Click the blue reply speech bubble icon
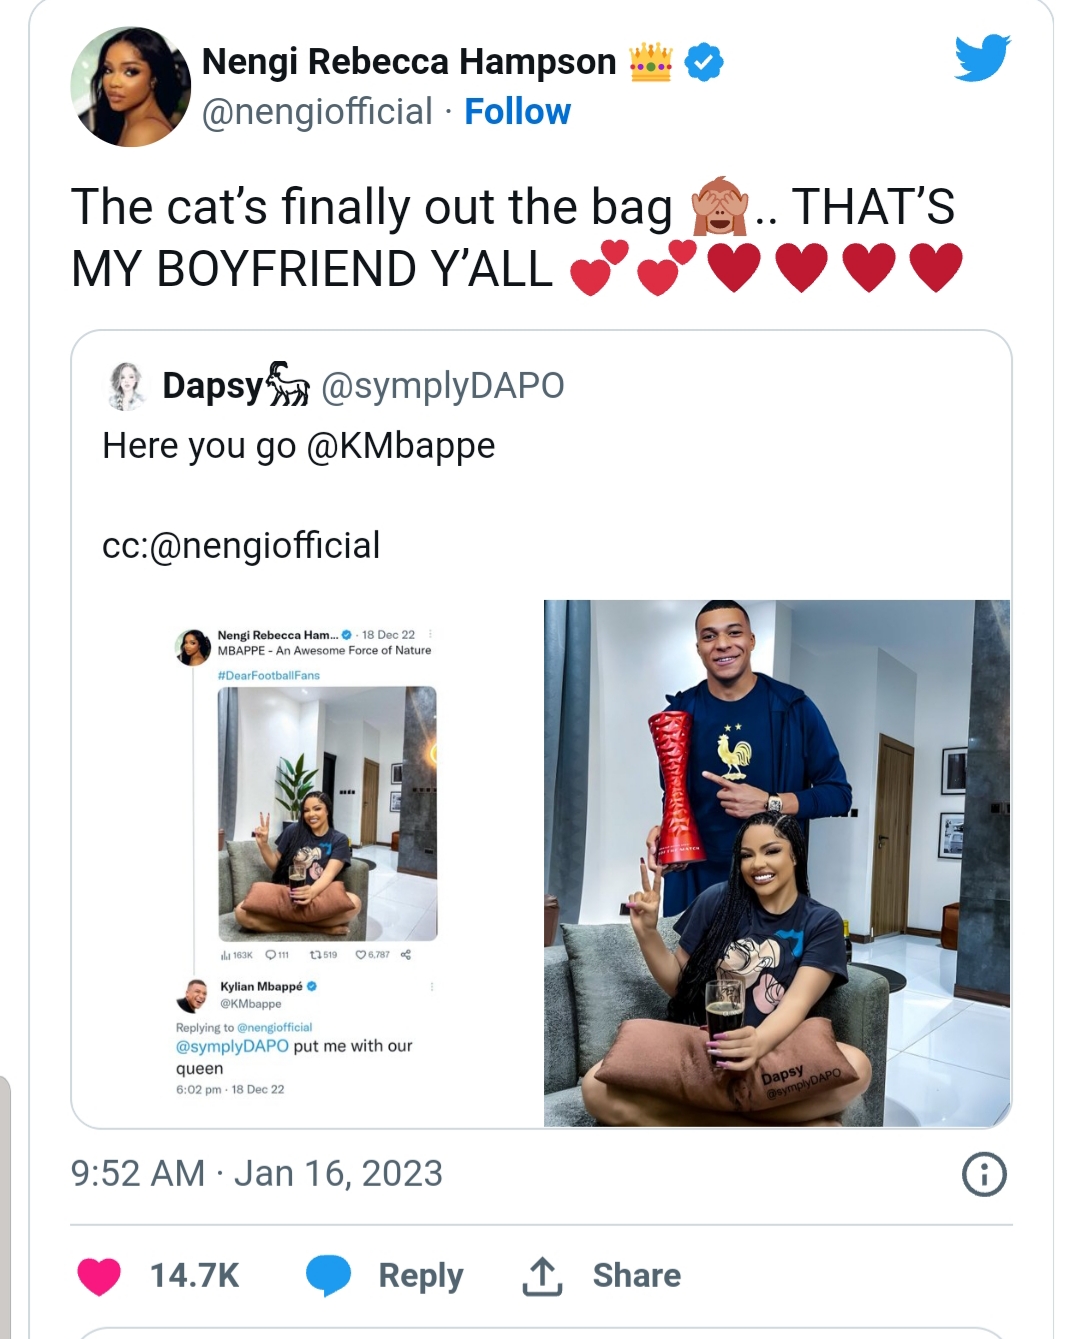1080x1339 pixels. (x=328, y=1276)
